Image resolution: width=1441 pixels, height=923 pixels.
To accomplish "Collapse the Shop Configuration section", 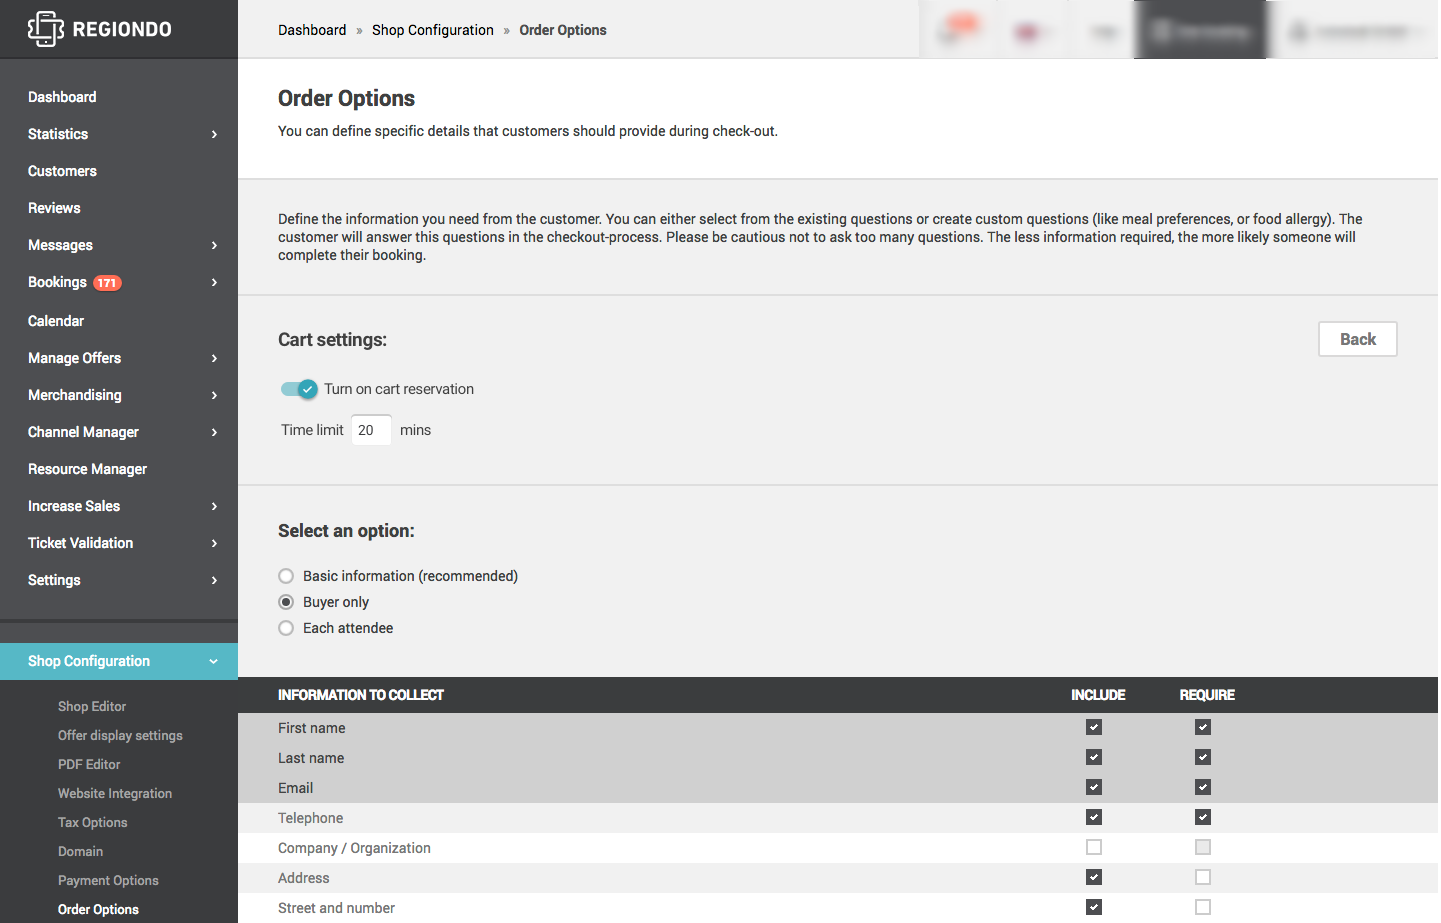I will (x=213, y=661).
